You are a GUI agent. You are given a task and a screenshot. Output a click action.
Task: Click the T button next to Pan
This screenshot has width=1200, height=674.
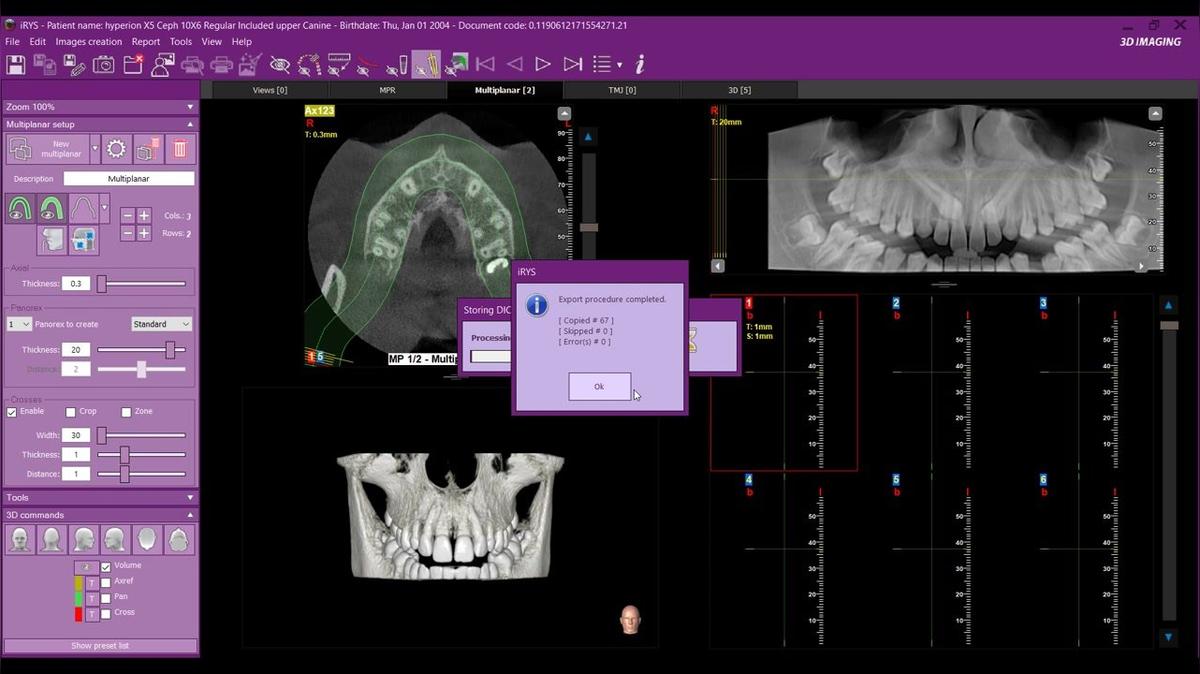(x=92, y=598)
